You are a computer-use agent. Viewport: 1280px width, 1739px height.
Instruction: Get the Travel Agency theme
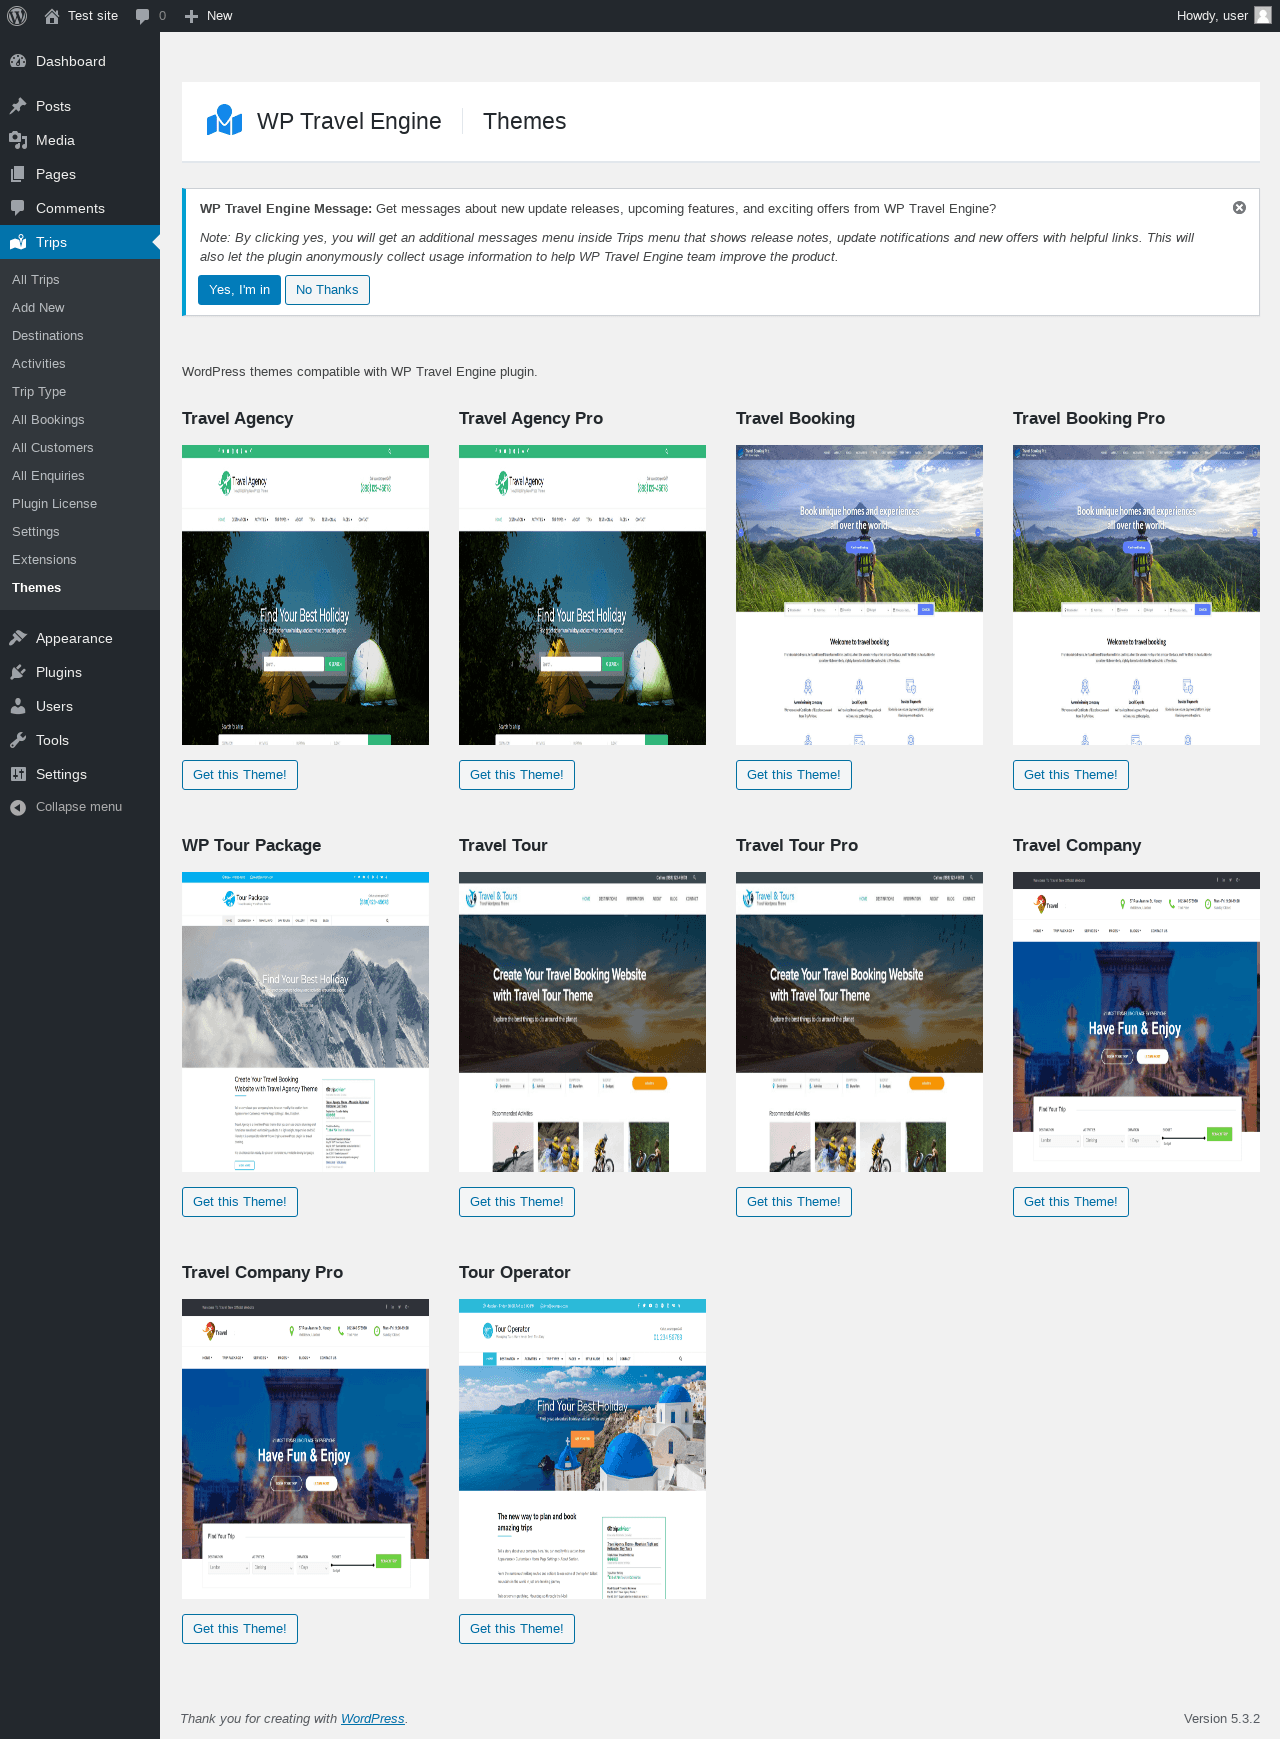(x=240, y=775)
